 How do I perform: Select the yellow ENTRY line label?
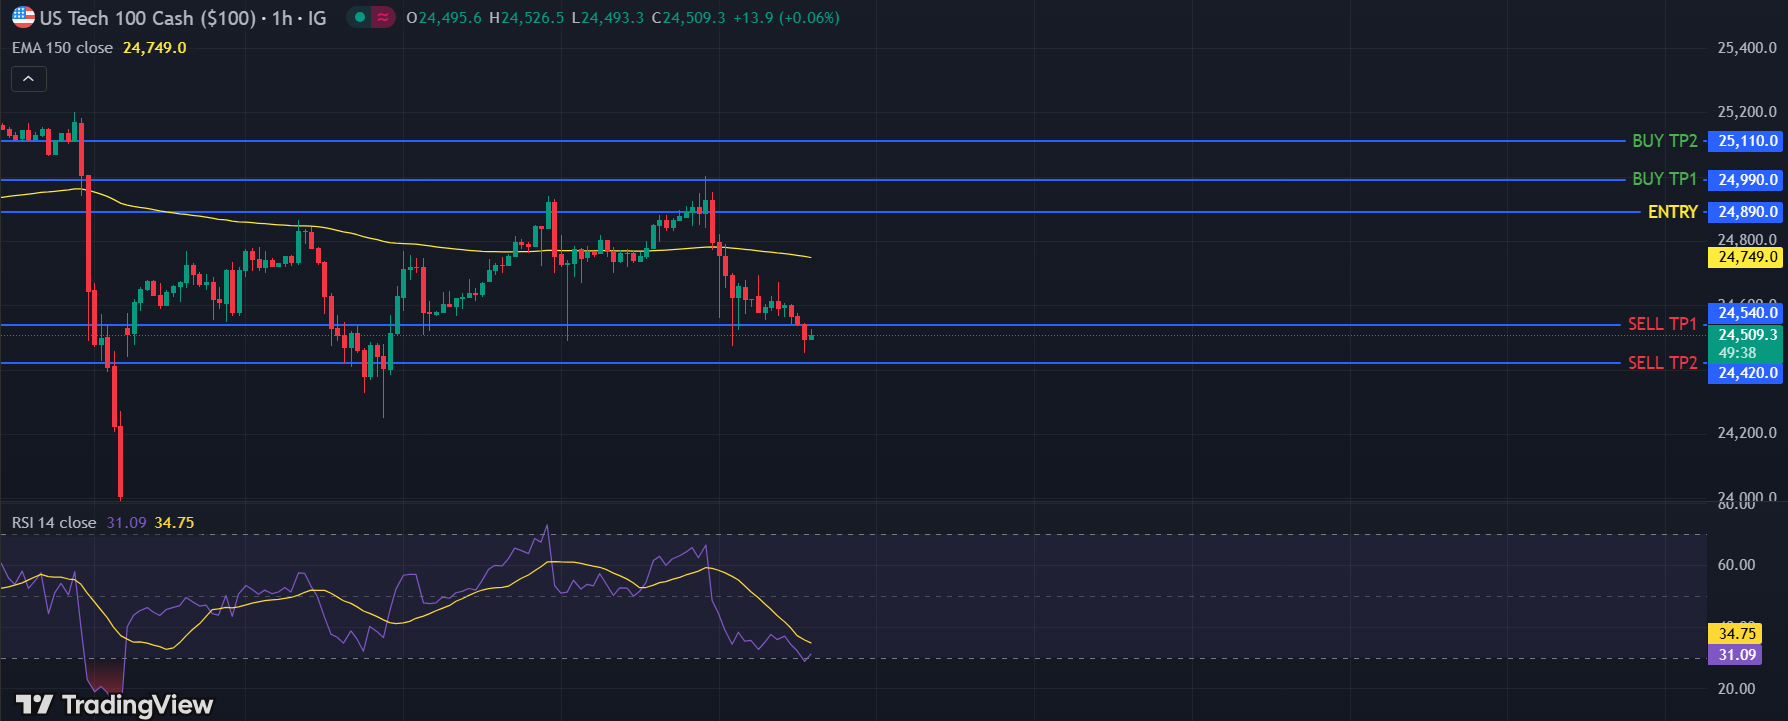[x=1672, y=212]
